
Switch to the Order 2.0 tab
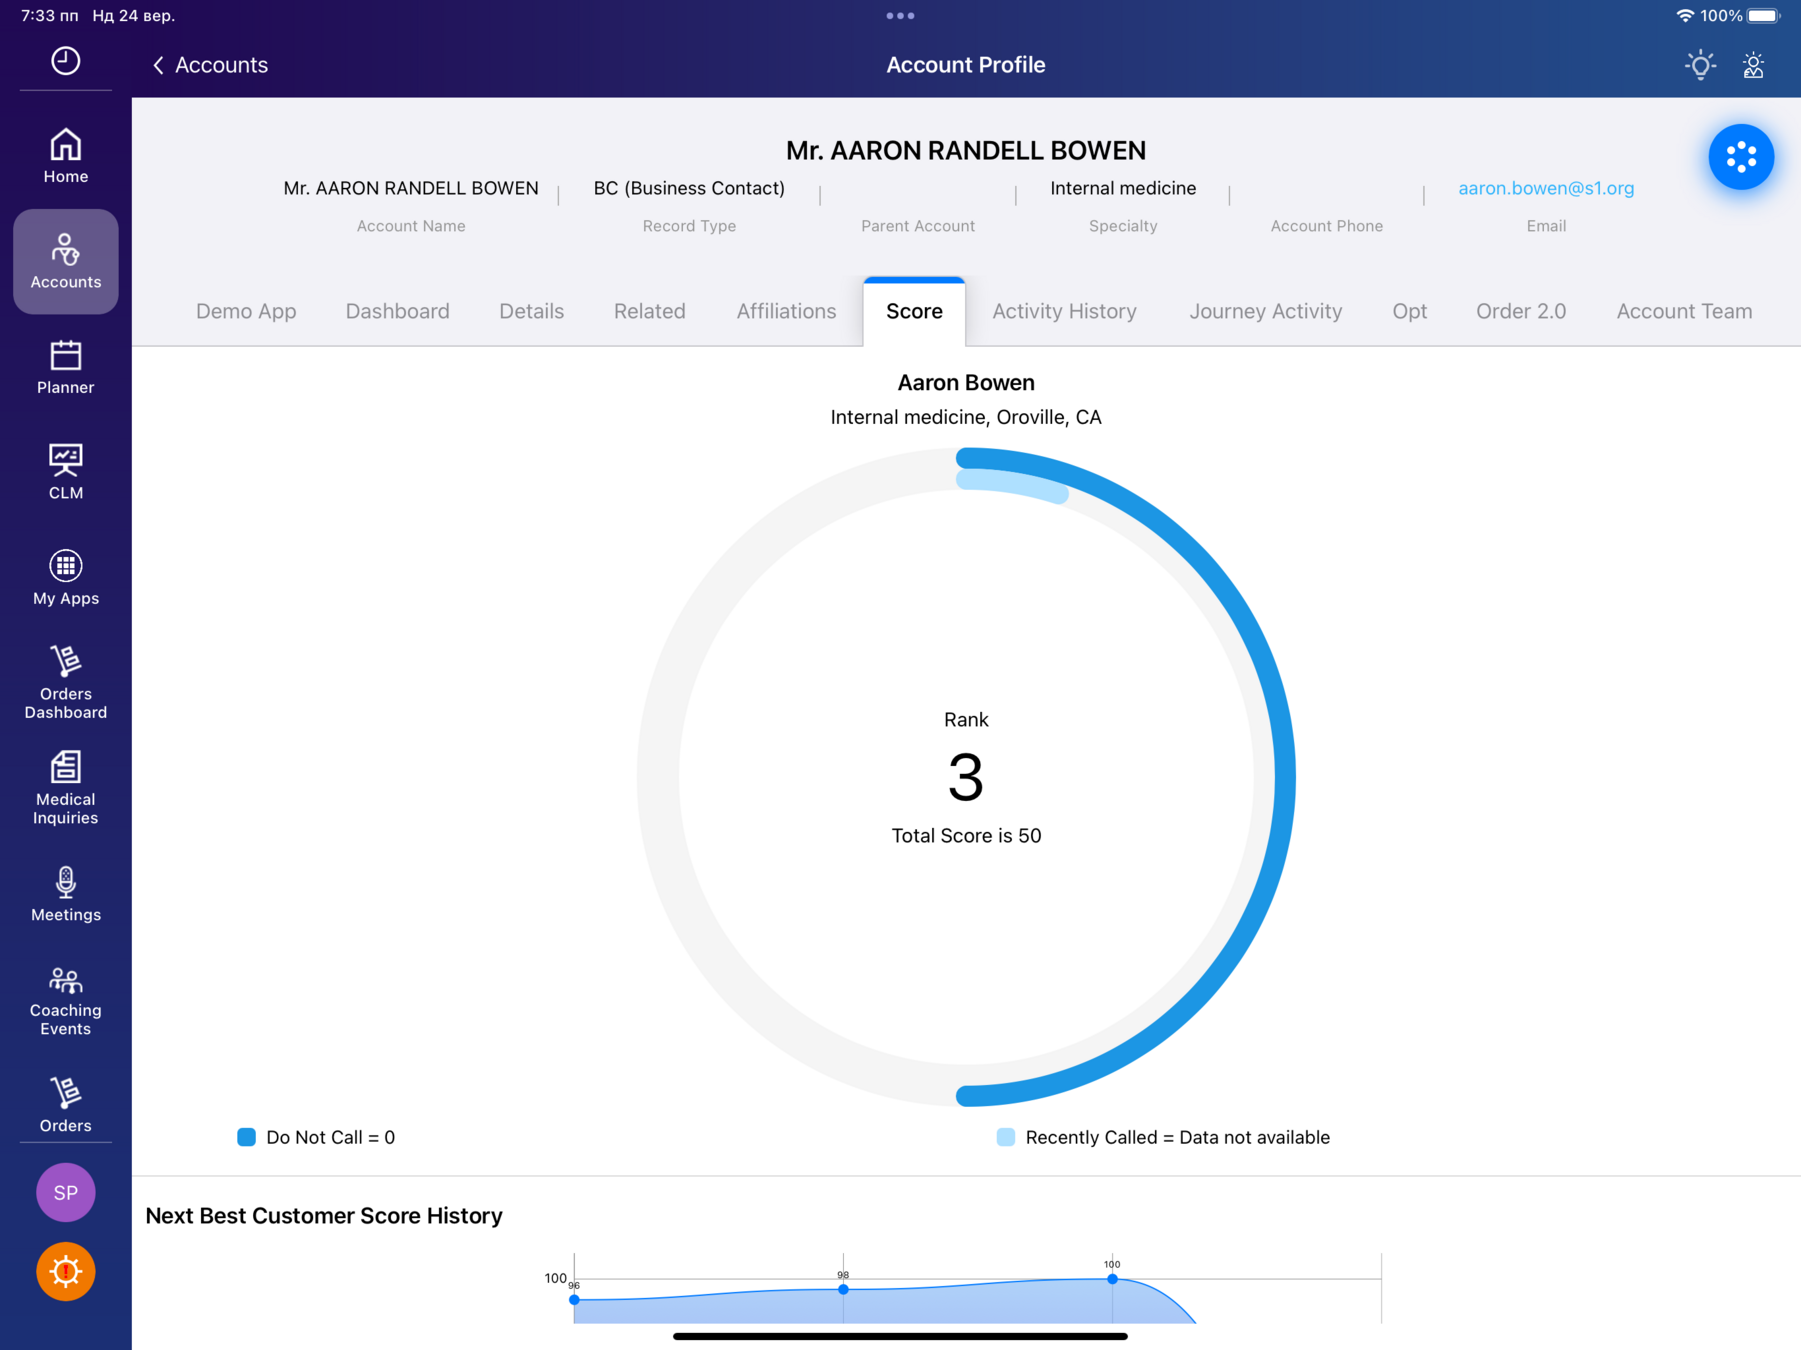click(1521, 311)
